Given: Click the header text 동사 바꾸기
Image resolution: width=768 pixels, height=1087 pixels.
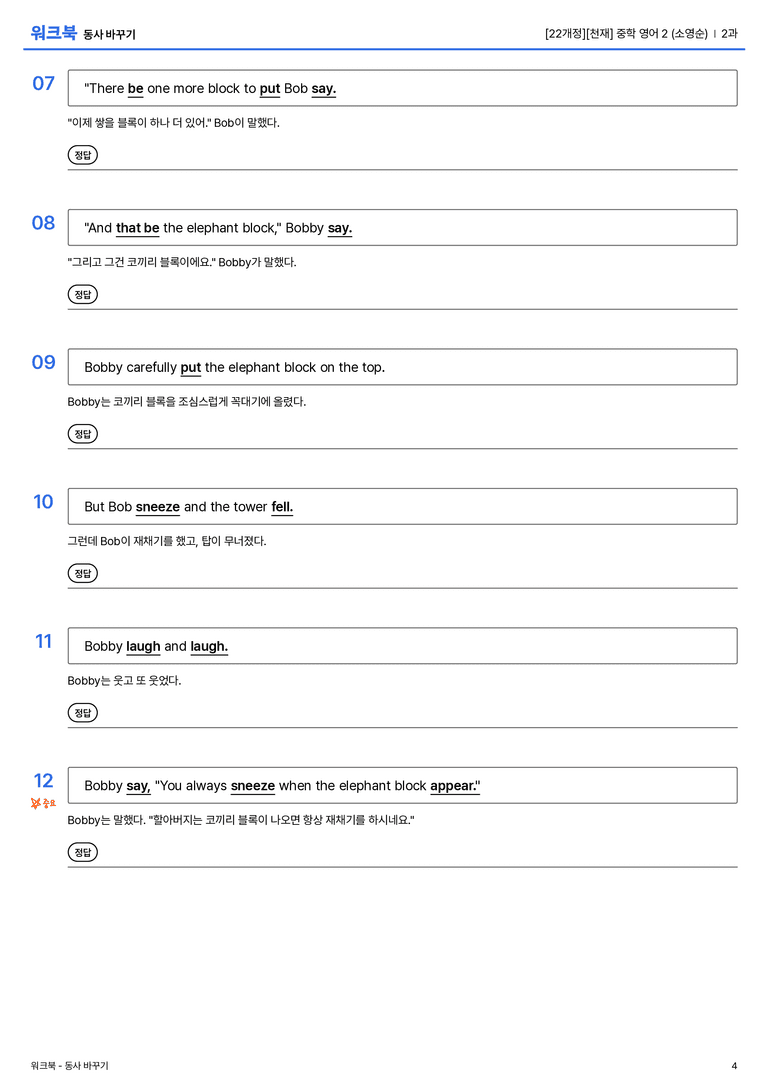Looking at the screenshot, I should pyautogui.click(x=110, y=34).
